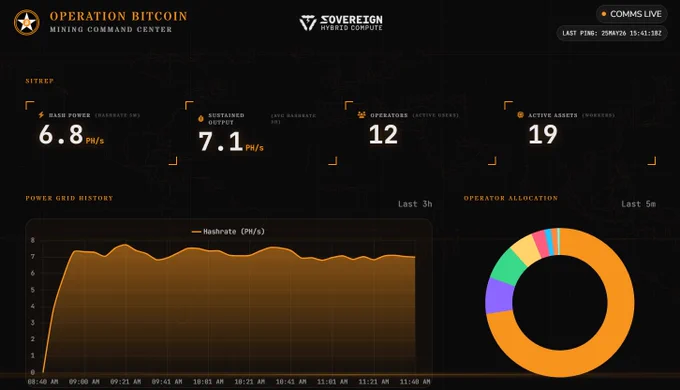Viewport: 680px width, 390px height.
Task: Click the y-axis label 2
Action: click(33, 339)
